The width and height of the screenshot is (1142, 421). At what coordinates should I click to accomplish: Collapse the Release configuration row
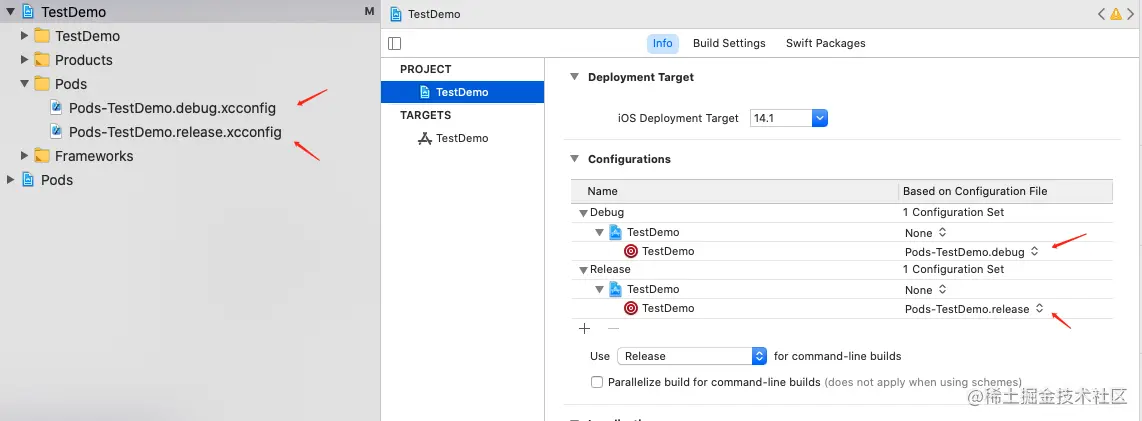pos(583,269)
